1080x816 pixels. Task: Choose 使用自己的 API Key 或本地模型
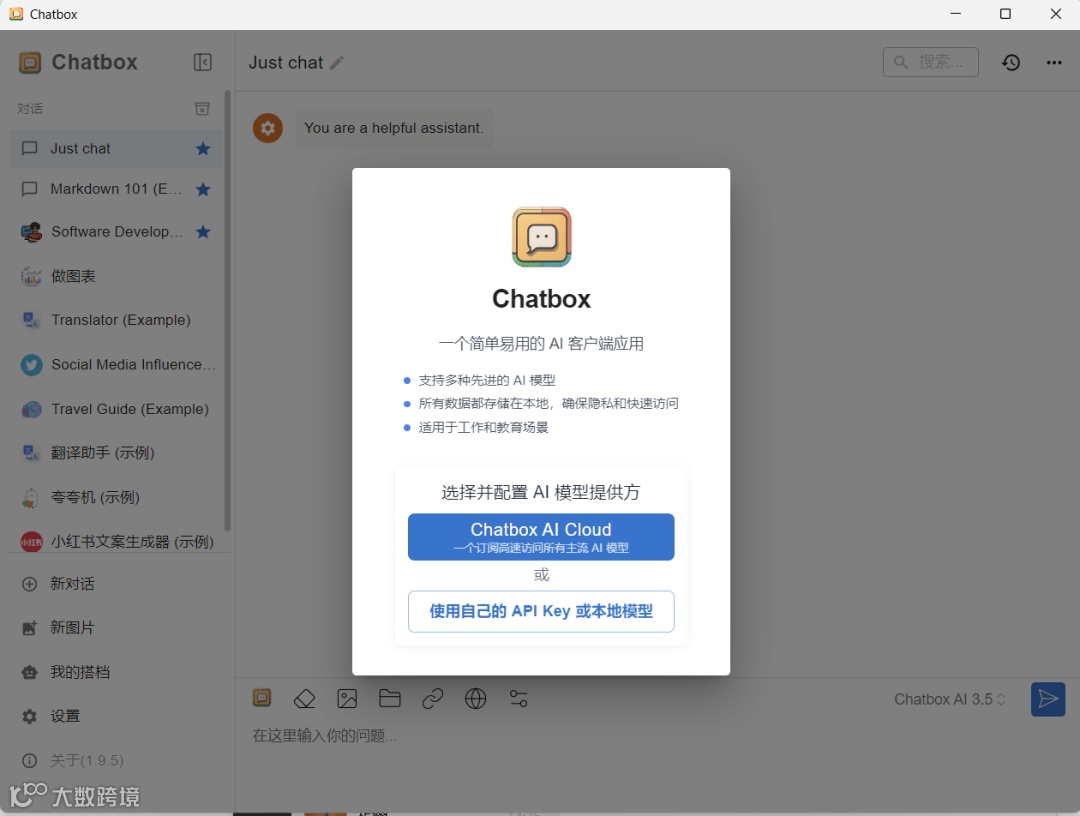(540, 612)
